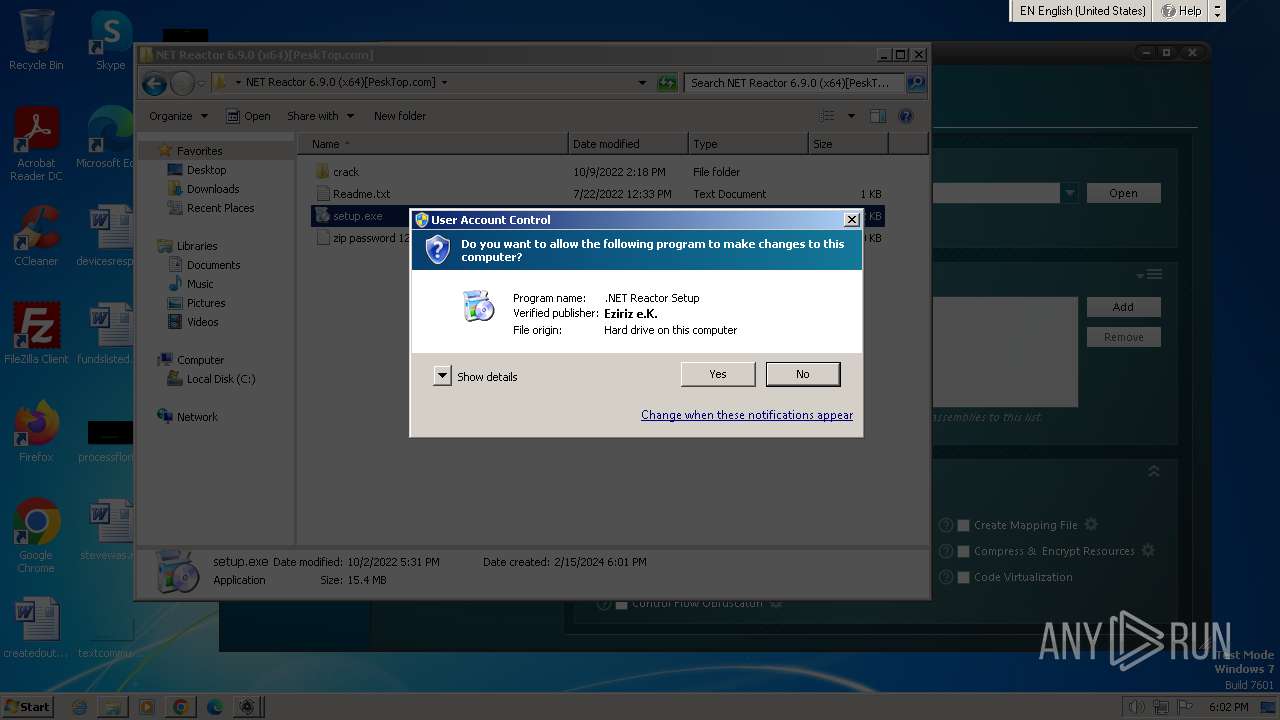Click Add button in .NET Reactor window
The width and height of the screenshot is (1280, 720).
point(1123,307)
